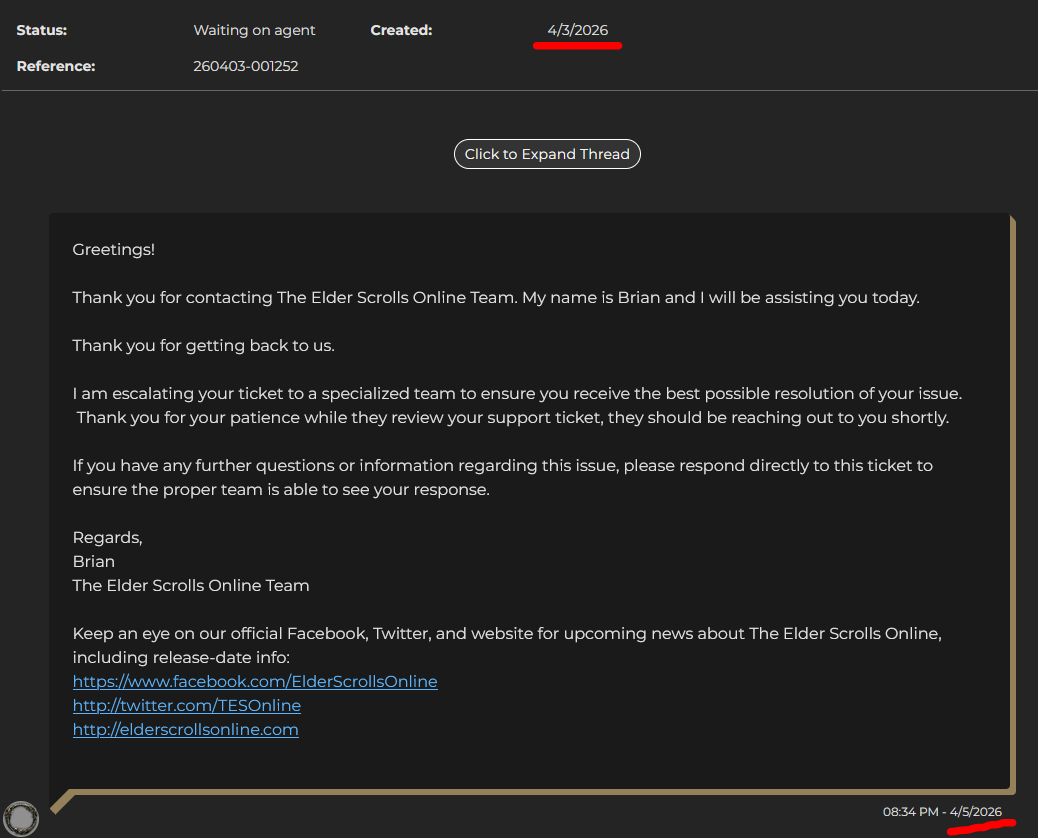Open the twitter.com/TESOnline link
The width and height of the screenshot is (1038, 838).
[x=187, y=705]
